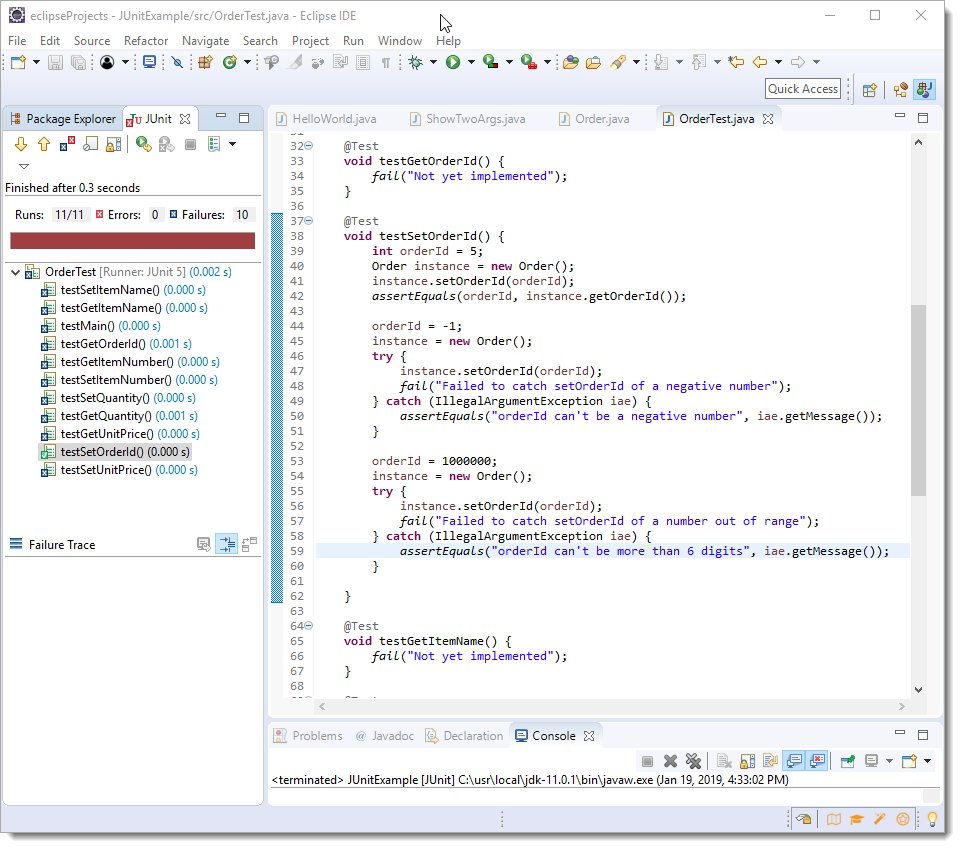Screen dimensions: 960x848
Task: Switch to the Order.java editor tab
Action: click(594, 119)
